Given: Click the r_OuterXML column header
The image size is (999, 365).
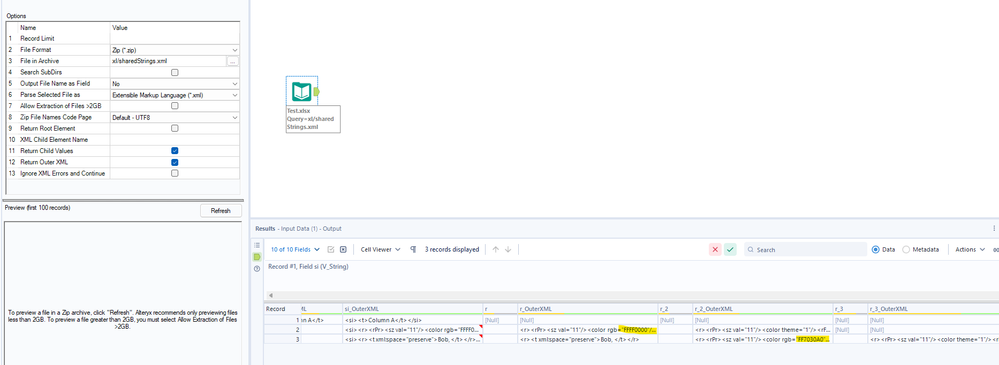Looking at the screenshot, I should click(587, 308).
